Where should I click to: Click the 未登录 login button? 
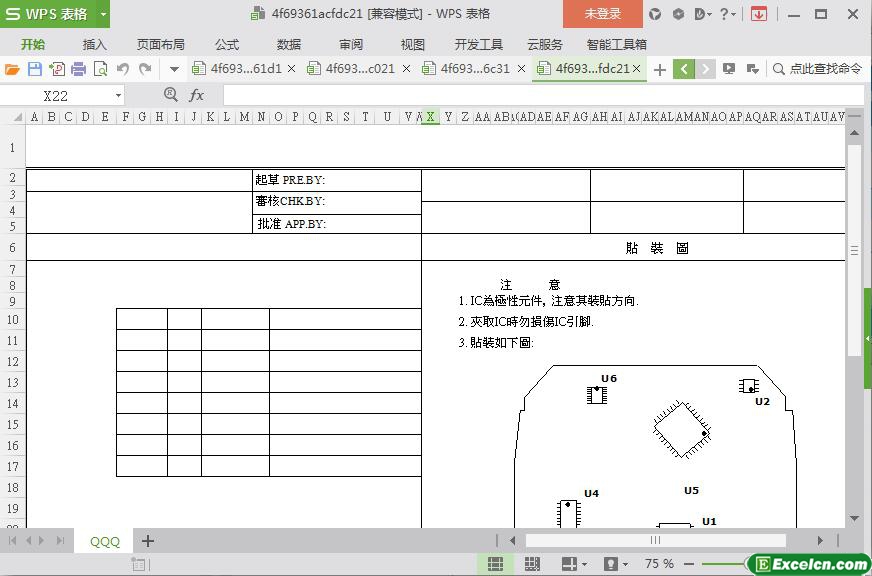tap(603, 14)
